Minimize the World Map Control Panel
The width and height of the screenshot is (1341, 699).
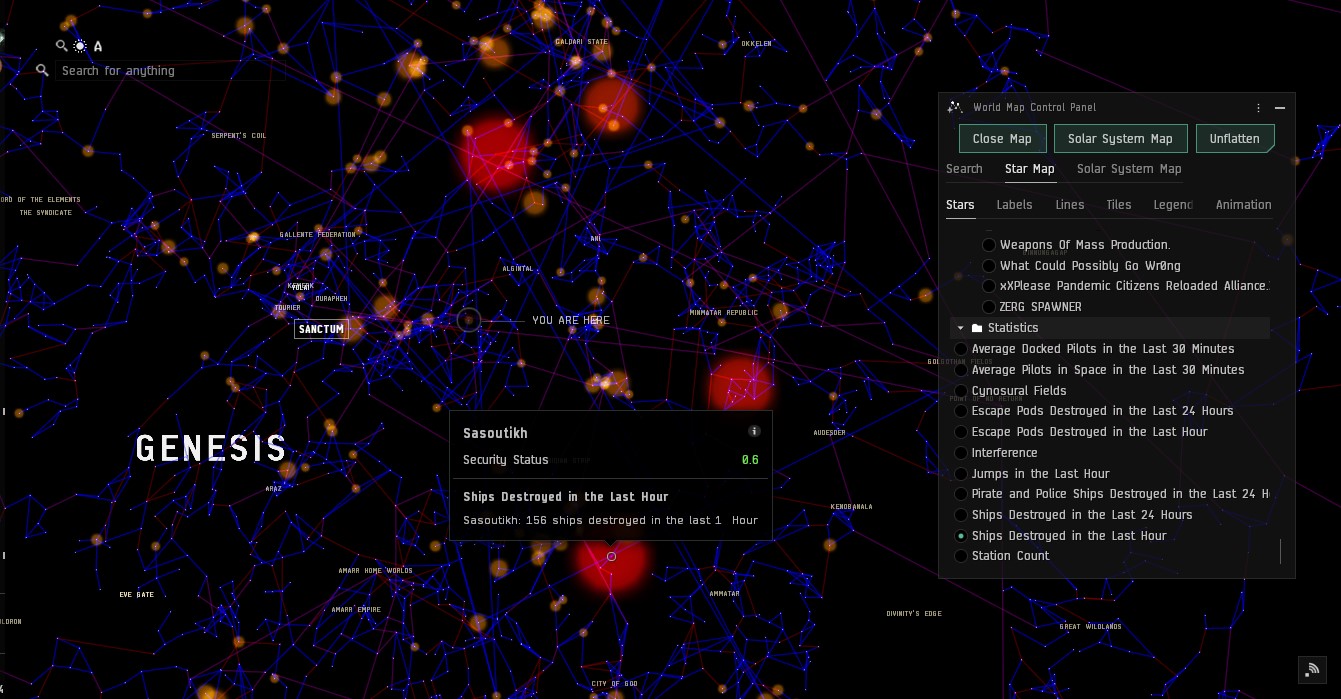[1280, 108]
